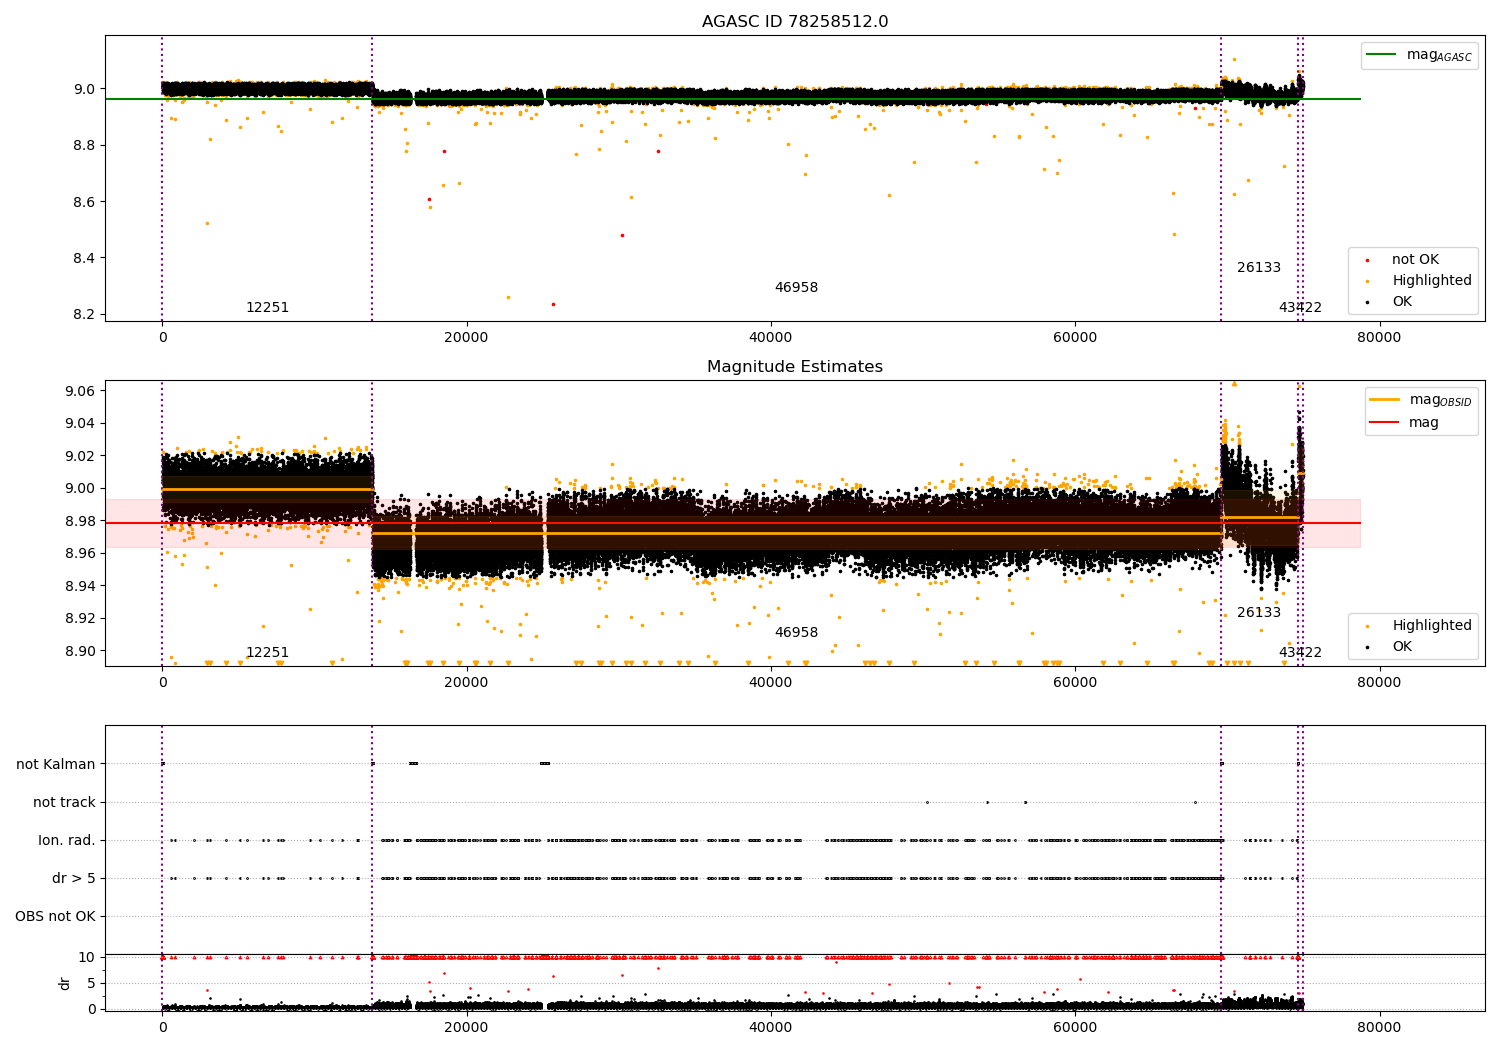Image resolution: width=1500 pixels, height=1050 pixels.
Task: Click the '9.0' y-axis tick label
Action: coord(84,89)
